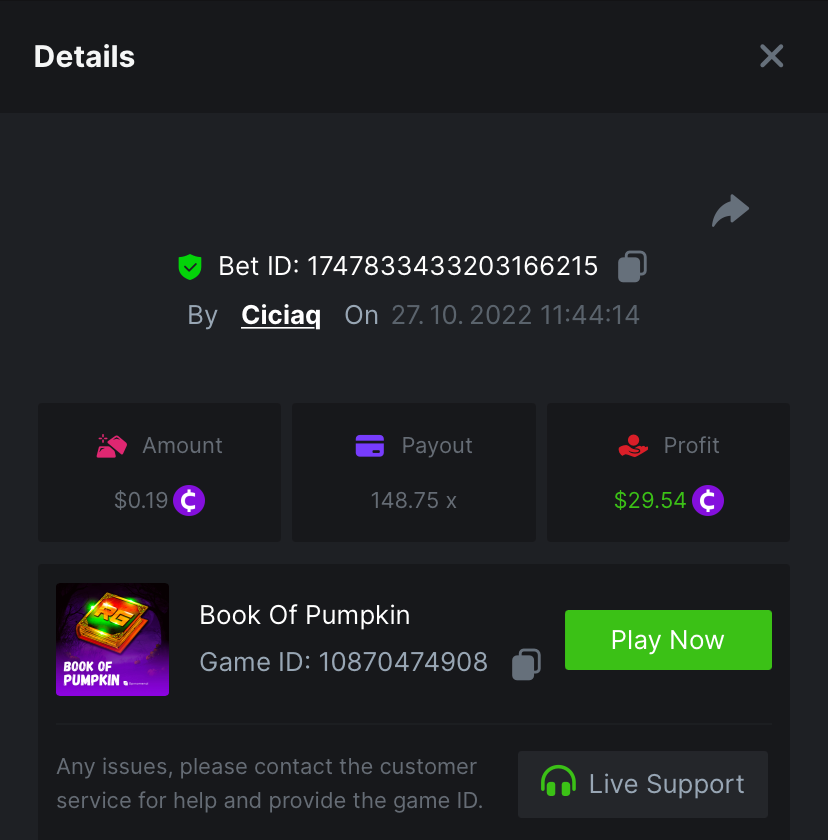Viewport: 828px width, 840px height.
Task: Copy the Bet ID using copy icon
Action: pyautogui.click(x=632, y=266)
